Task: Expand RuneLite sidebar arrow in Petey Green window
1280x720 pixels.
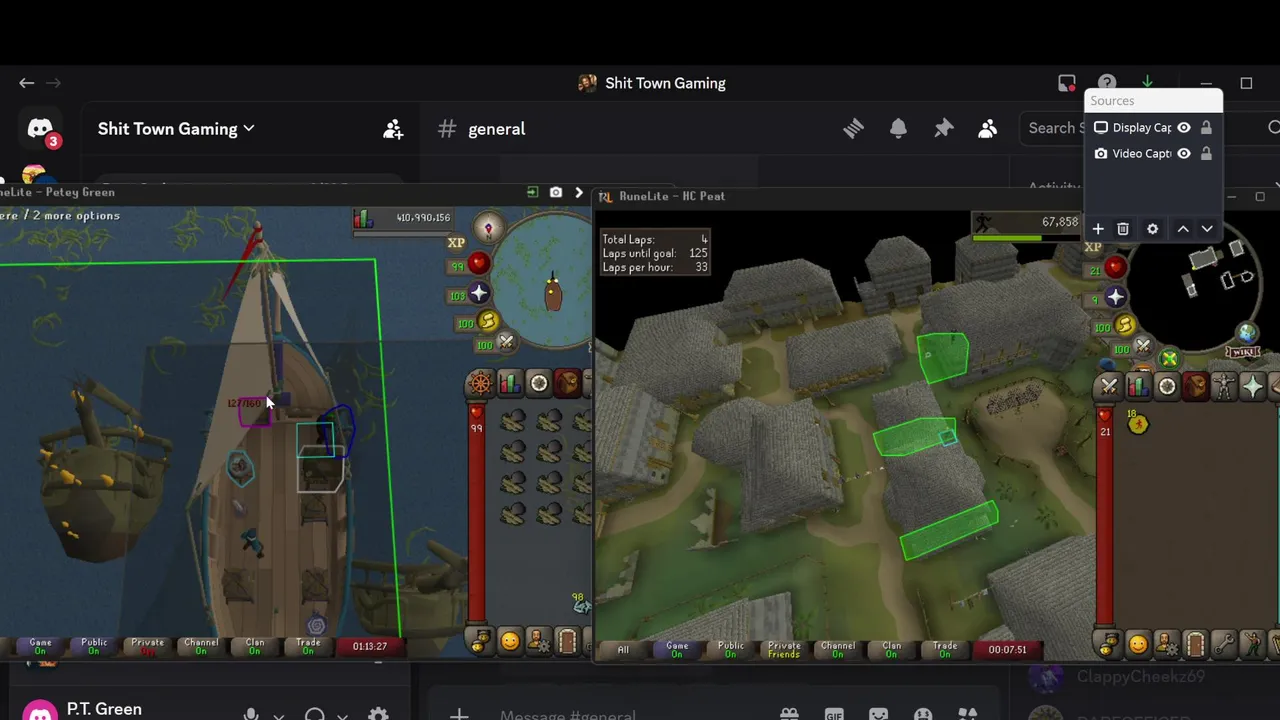Action: pyautogui.click(x=579, y=192)
